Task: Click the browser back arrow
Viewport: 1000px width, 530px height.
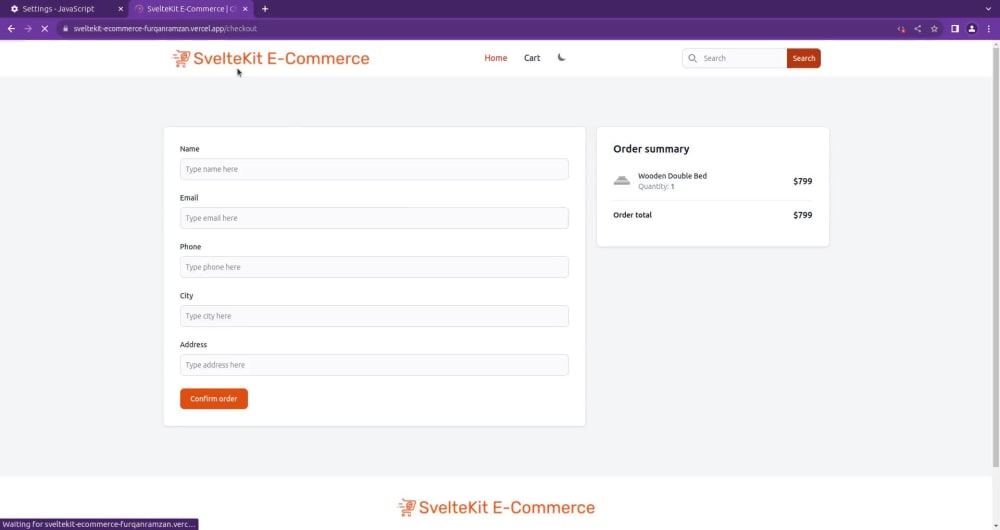Action: (11, 29)
